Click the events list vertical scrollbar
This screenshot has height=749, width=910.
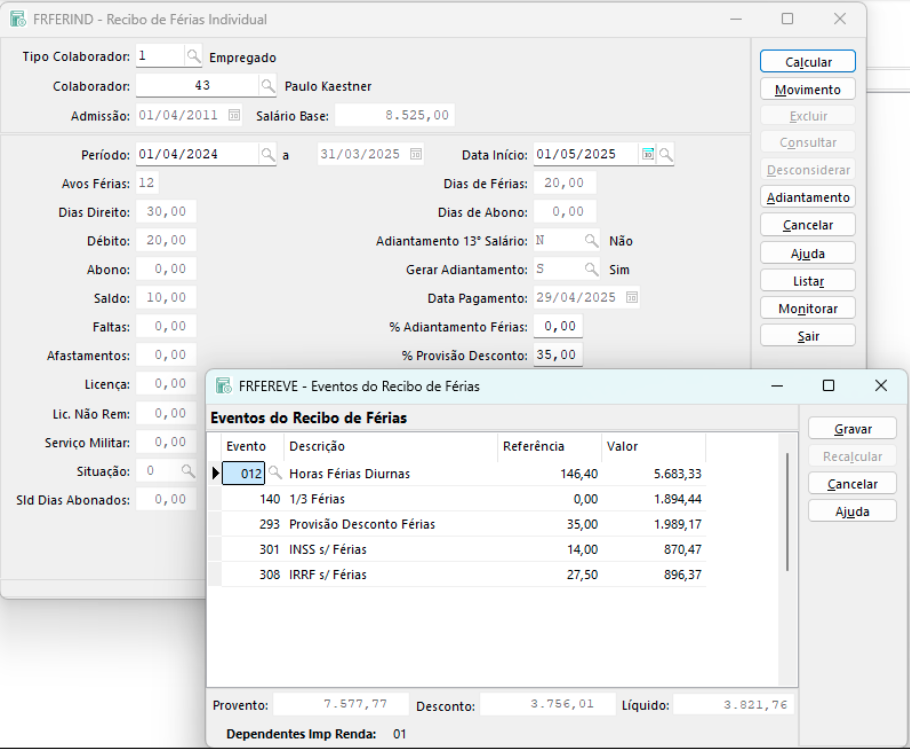[x=788, y=510]
